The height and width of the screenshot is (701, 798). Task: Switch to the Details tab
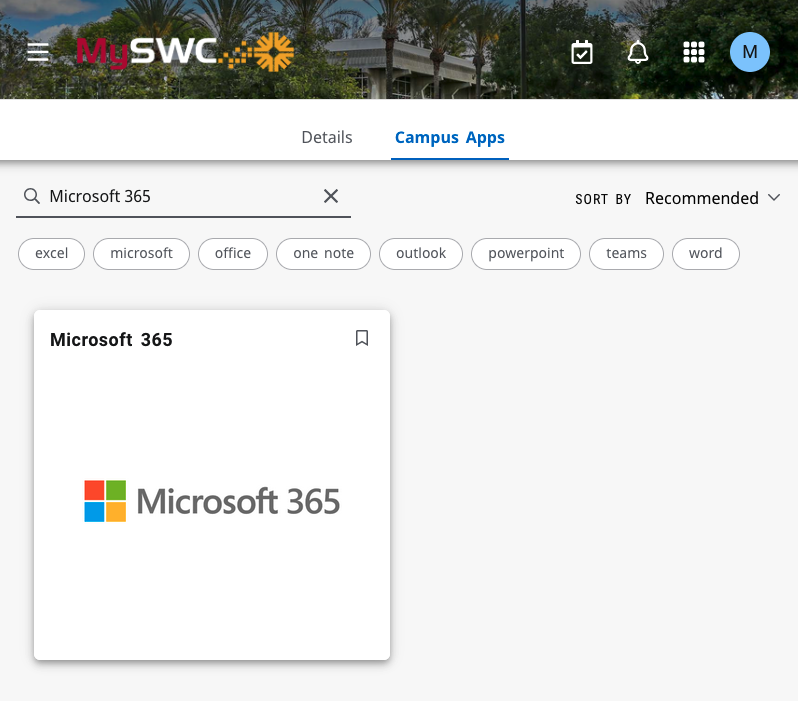click(x=327, y=137)
